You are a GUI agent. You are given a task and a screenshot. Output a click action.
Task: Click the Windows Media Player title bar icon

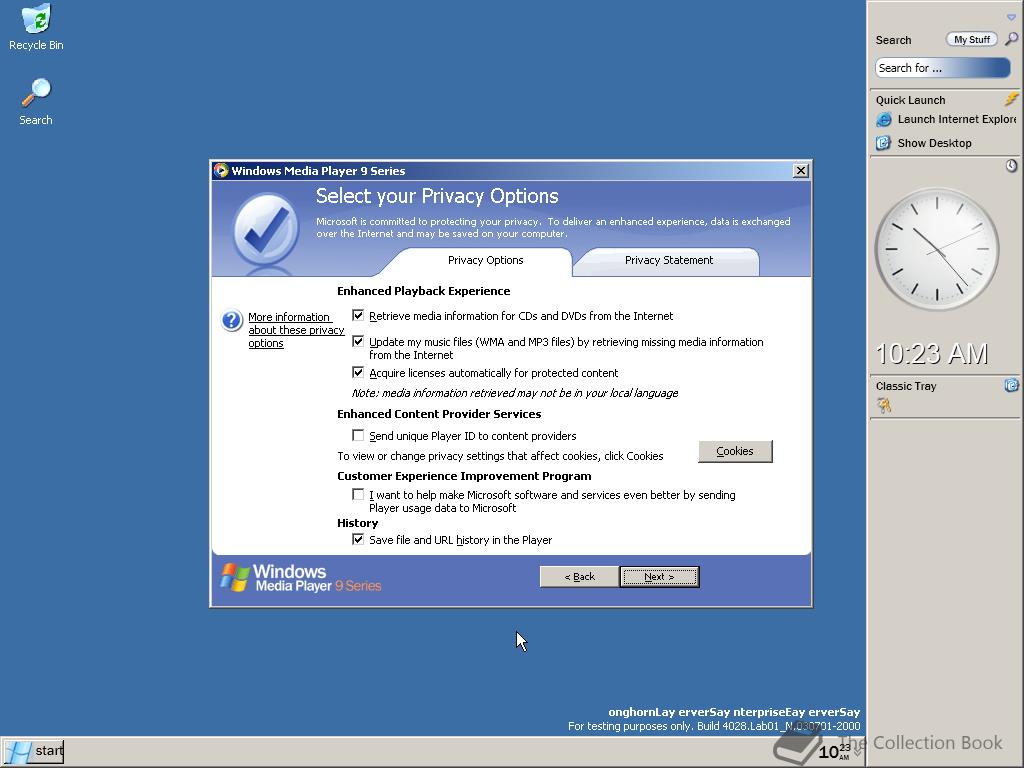221,170
